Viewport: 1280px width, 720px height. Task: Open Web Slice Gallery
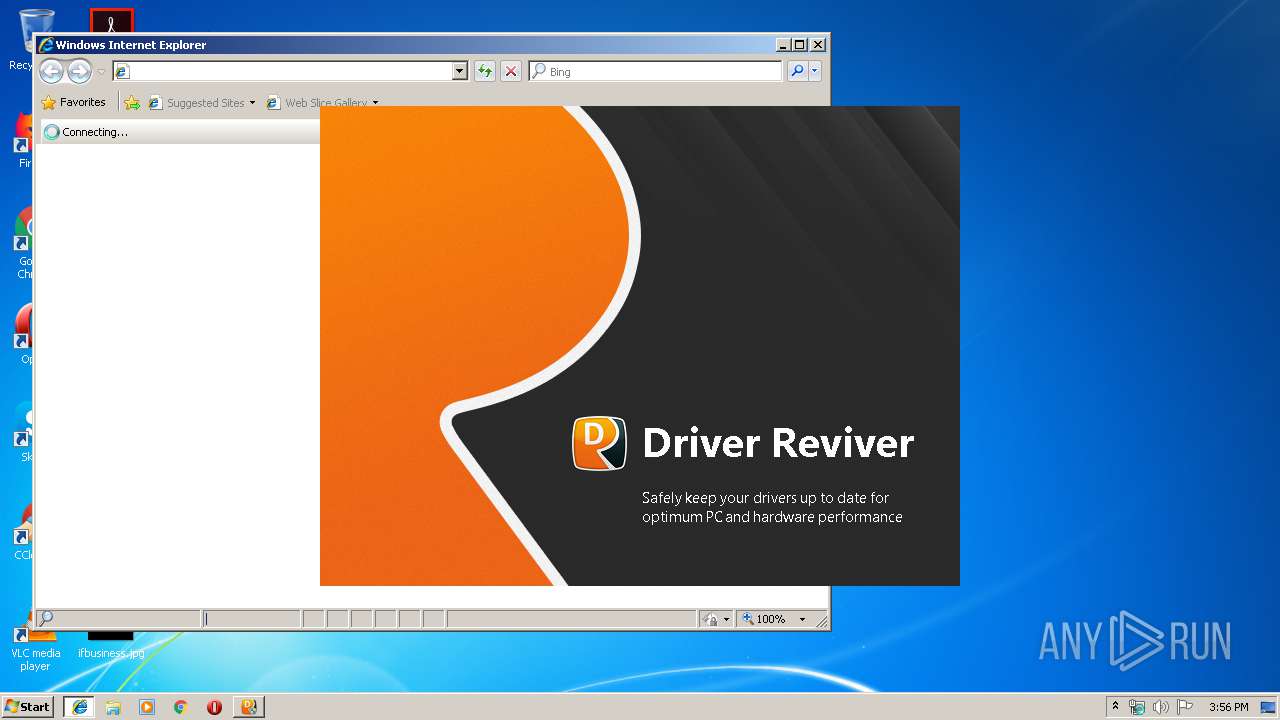click(322, 102)
